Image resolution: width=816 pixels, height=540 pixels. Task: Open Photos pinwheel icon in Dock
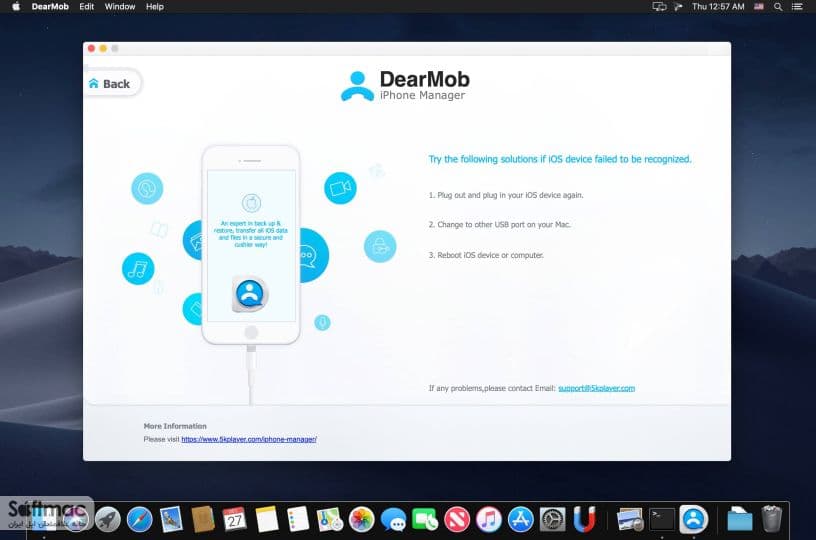tap(362, 519)
